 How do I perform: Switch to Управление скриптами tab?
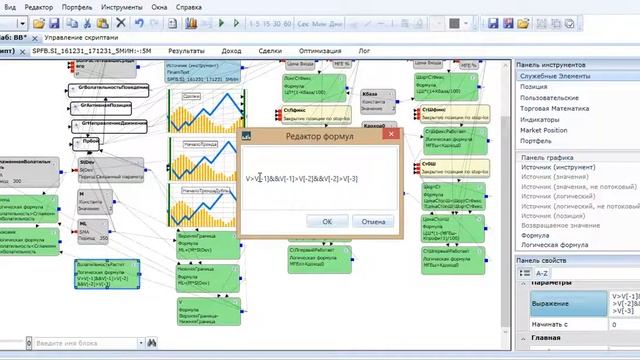coord(81,38)
